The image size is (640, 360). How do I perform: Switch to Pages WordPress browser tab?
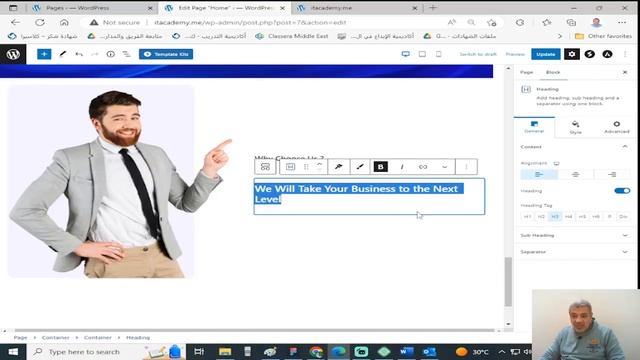(92, 8)
